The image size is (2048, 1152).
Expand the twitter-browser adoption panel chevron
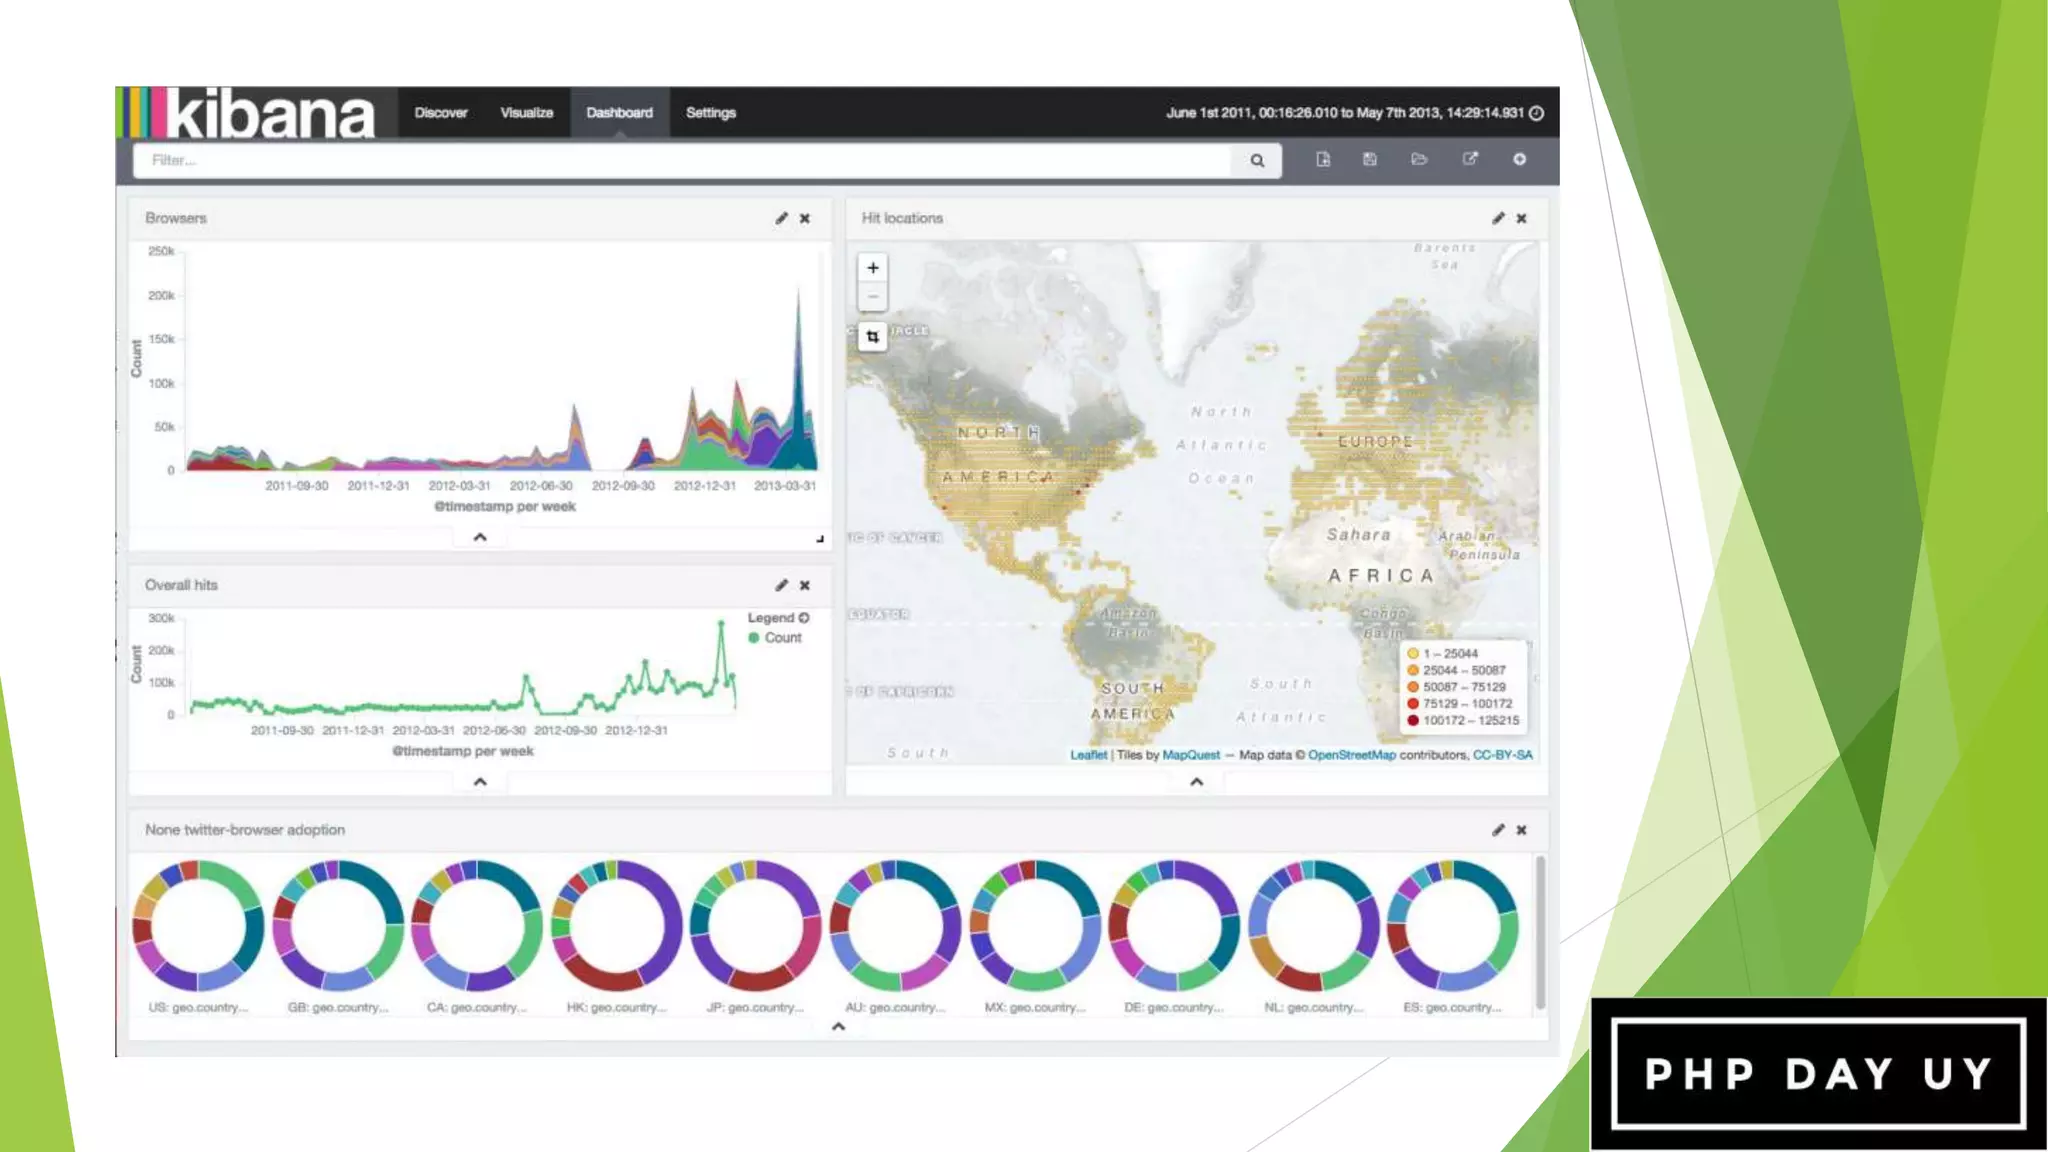(x=838, y=1026)
